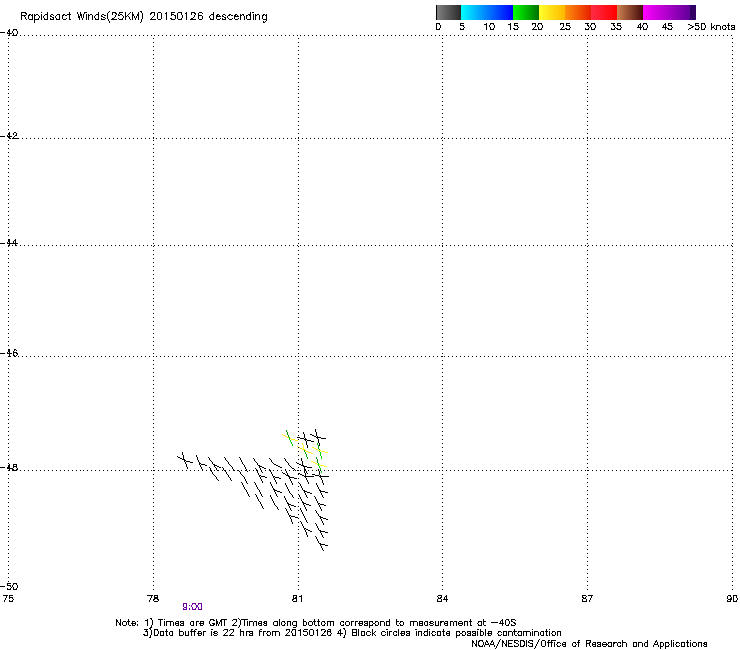740x650 pixels.
Task: Click the plot title 'Rapidscat Winds(25KM) 20150126 descending'
Action: click(144, 17)
